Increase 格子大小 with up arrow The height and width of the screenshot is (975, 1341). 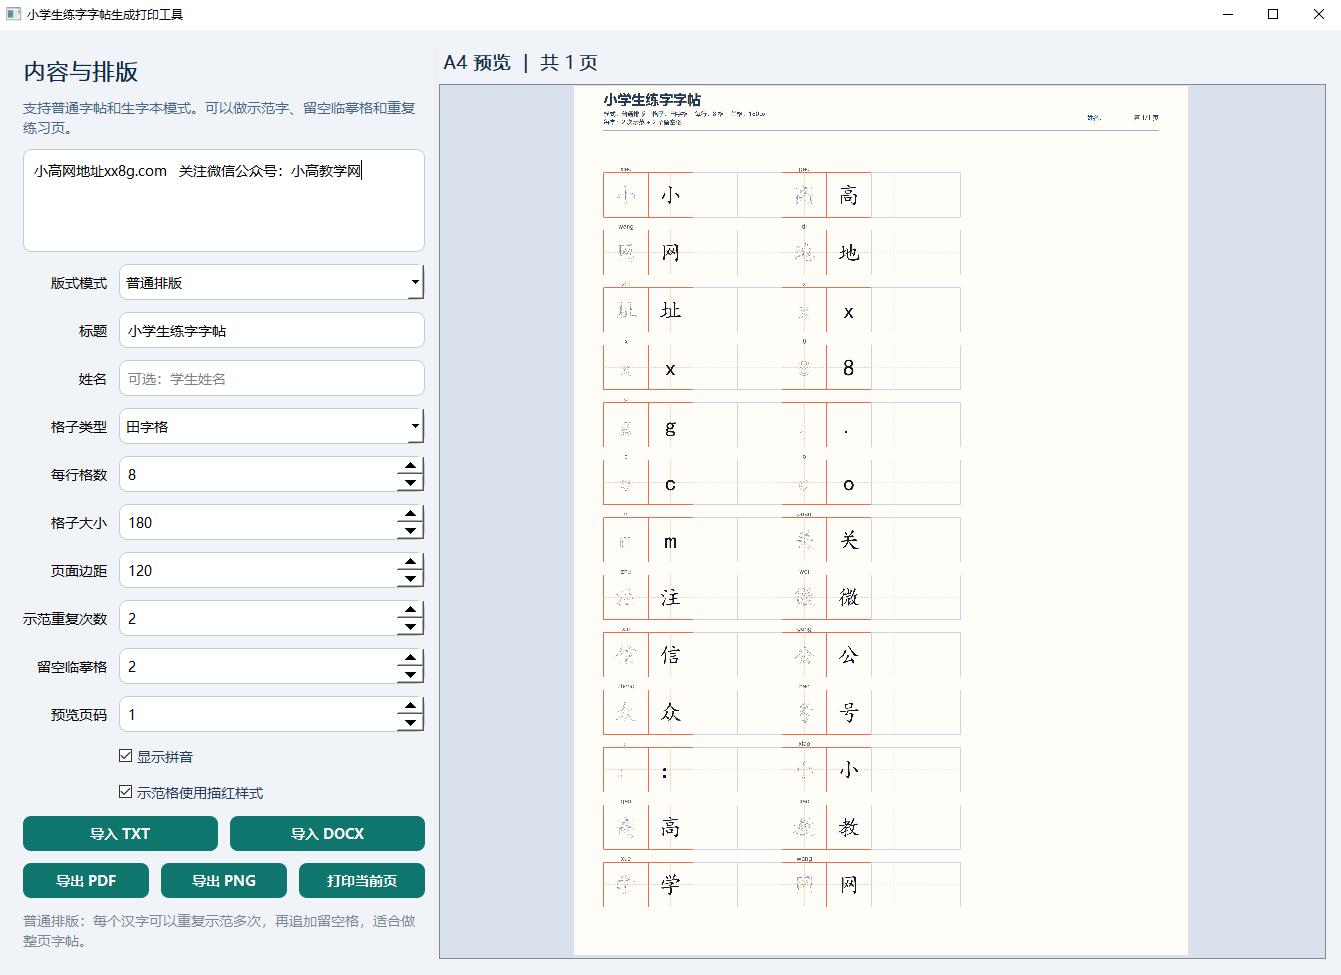point(410,514)
